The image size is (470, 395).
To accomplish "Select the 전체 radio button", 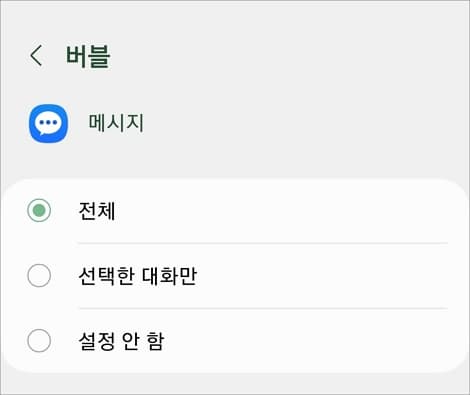I will (39, 210).
